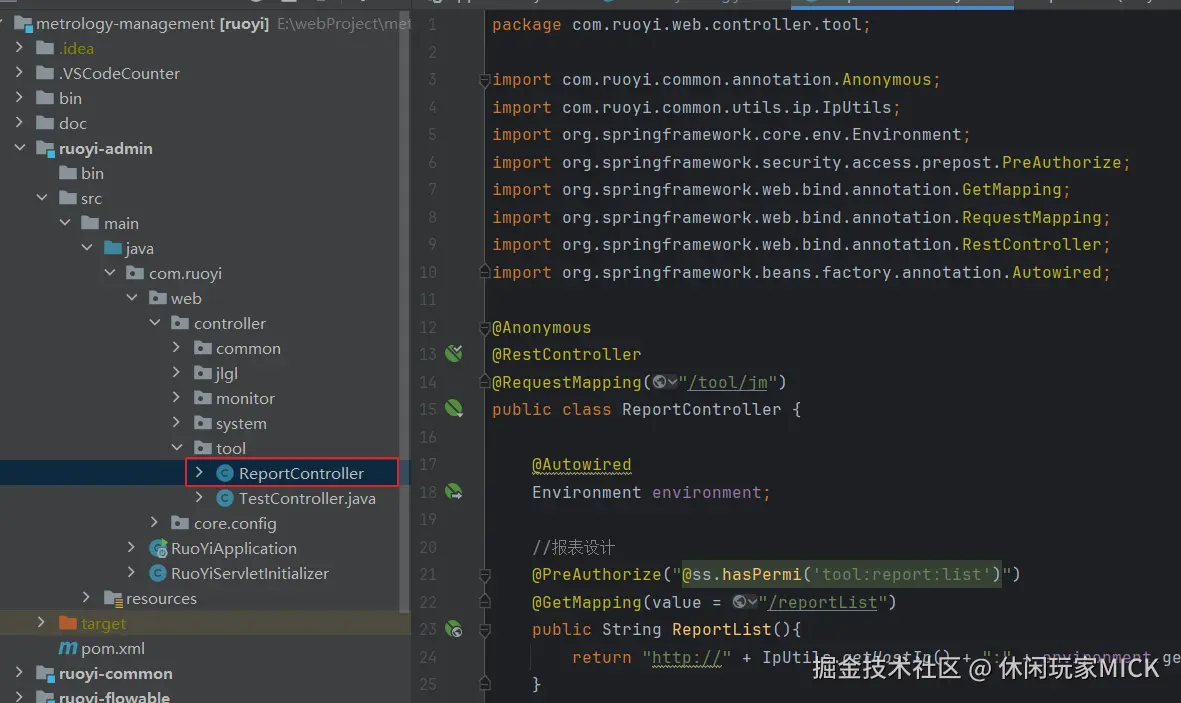Fold the import block at line 3

pyautogui.click(x=484, y=80)
